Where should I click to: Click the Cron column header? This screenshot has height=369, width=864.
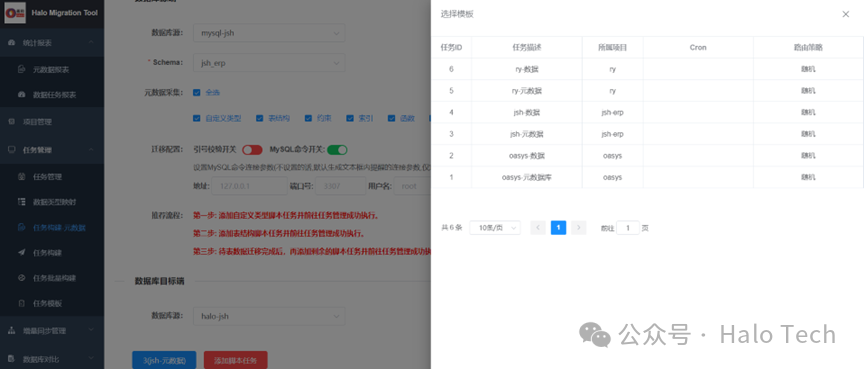tap(698, 48)
